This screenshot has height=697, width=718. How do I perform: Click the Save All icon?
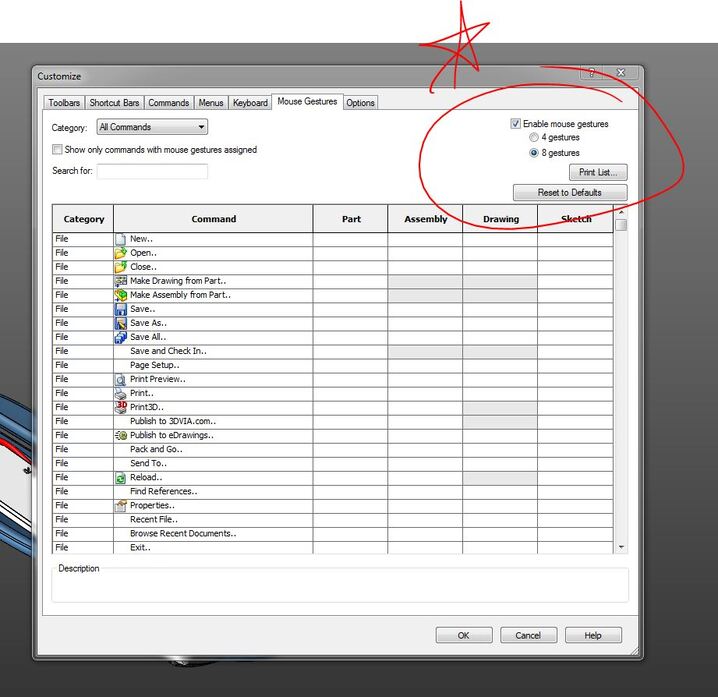(x=120, y=338)
